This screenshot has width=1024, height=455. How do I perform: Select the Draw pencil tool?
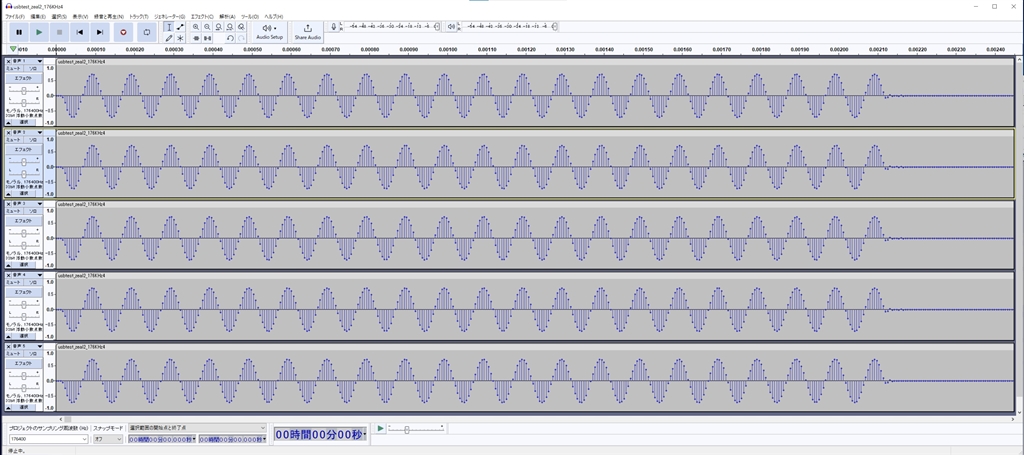click(x=168, y=38)
